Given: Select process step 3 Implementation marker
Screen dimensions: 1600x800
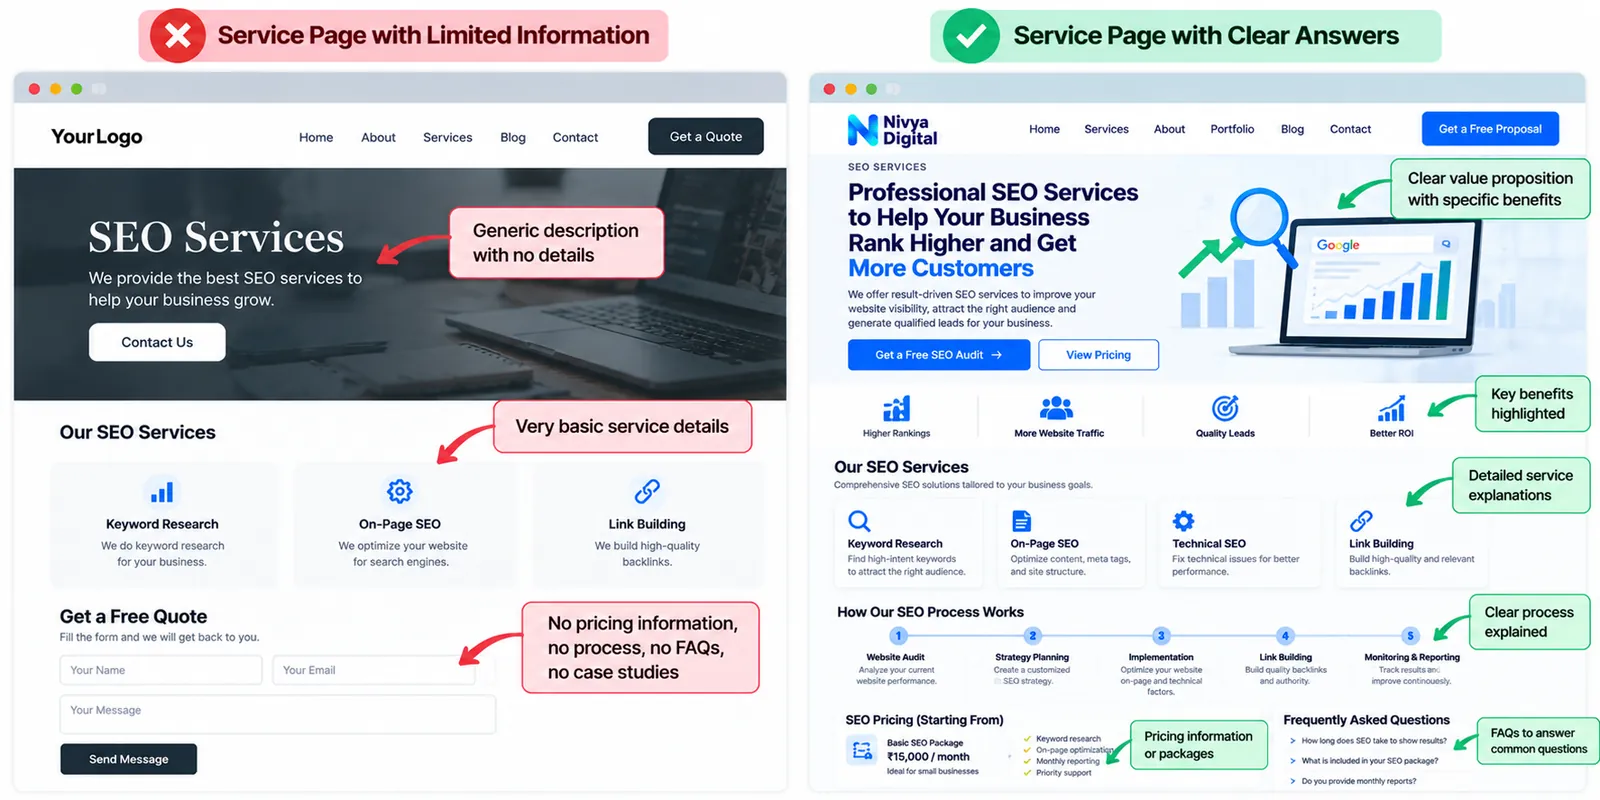Looking at the screenshot, I should pyautogui.click(x=1161, y=636).
